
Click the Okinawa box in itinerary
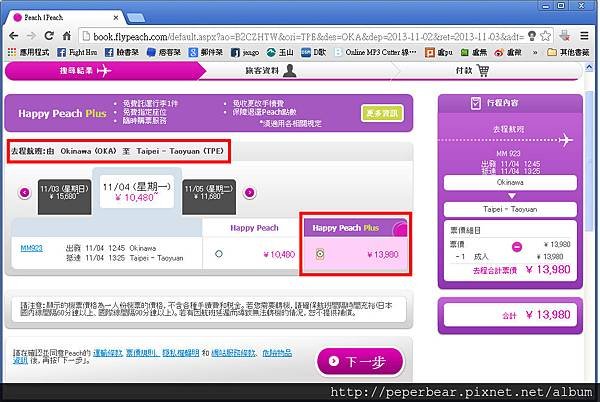point(510,182)
